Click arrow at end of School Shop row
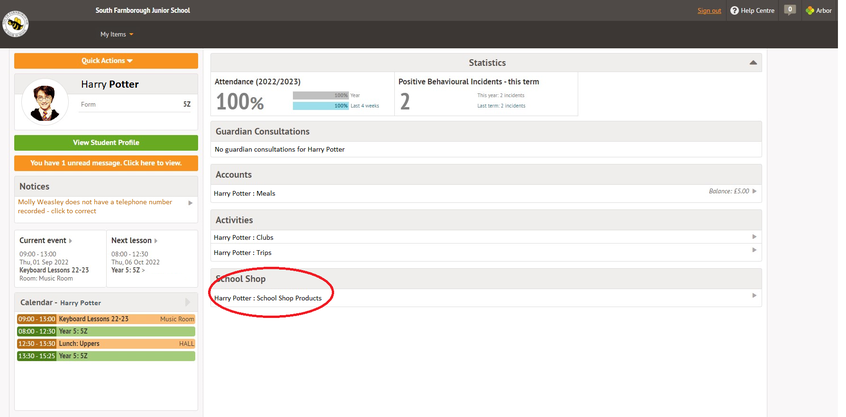This screenshot has height=417, width=846. (x=754, y=296)
